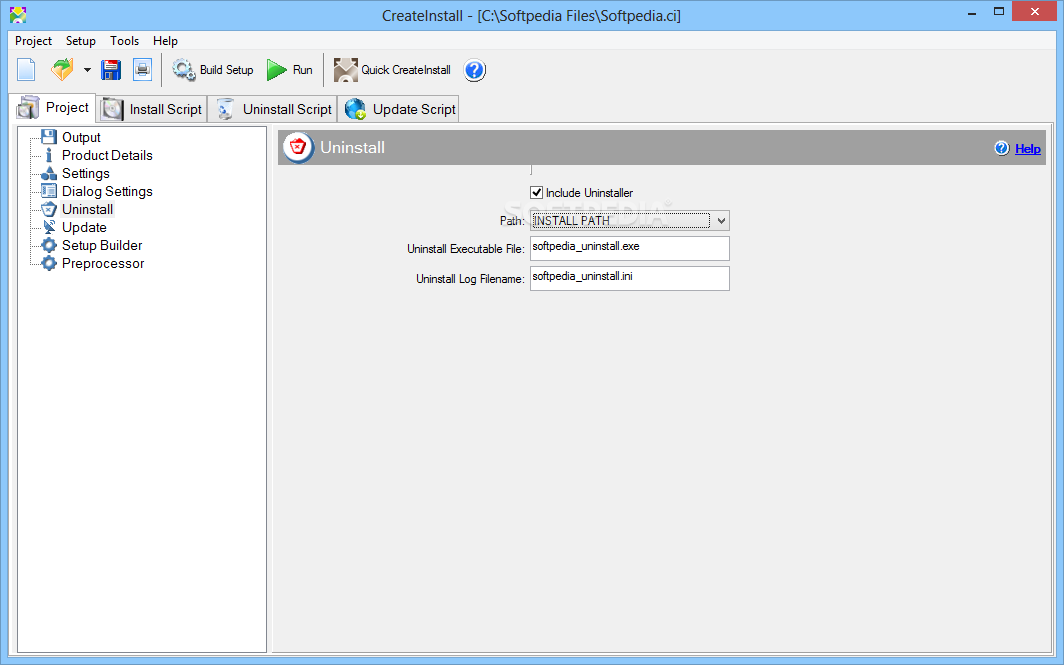Click the Update satellite tree icon
The image size is (1064, 665).
(49, 227)
